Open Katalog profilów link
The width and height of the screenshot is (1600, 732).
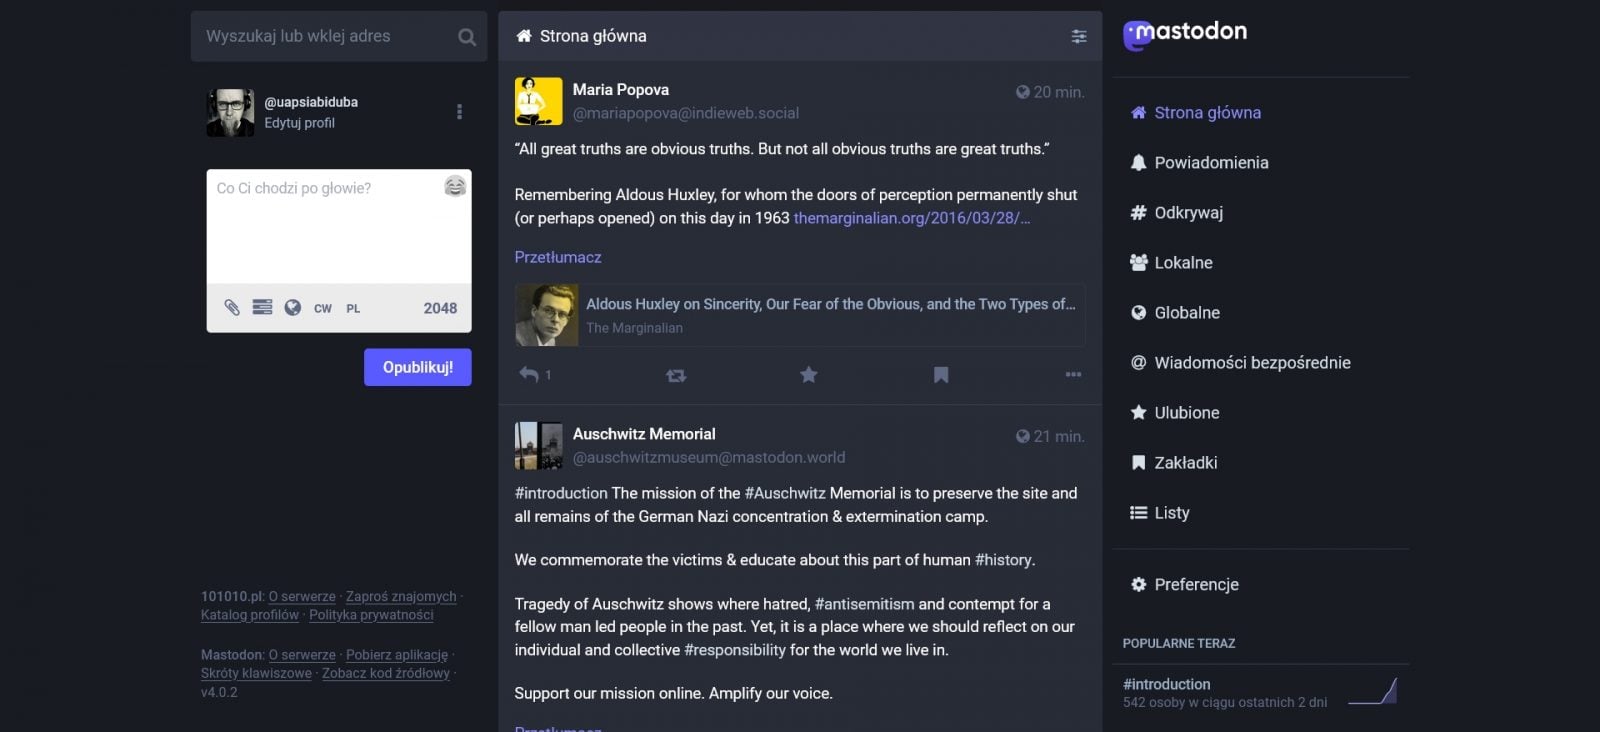(250, 615)
